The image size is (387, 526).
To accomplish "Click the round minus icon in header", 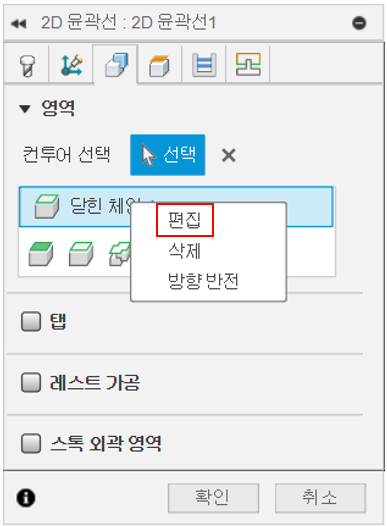I will point(359,23).
